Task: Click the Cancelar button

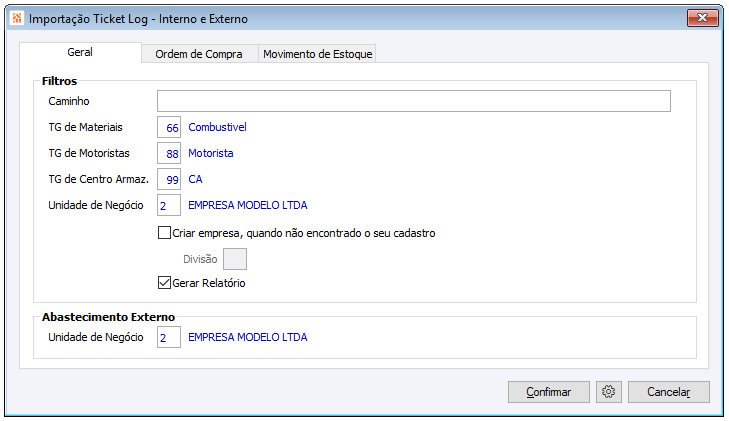Action: [x=669, y=392]
